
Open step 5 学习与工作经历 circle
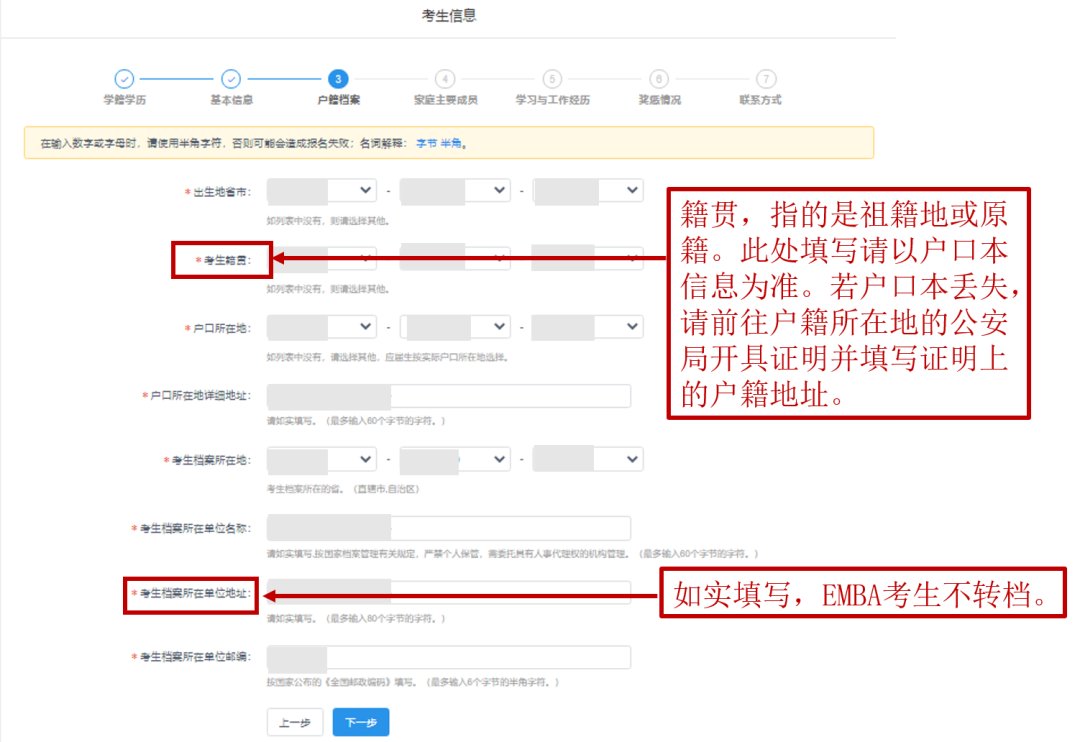pos(552,79)
